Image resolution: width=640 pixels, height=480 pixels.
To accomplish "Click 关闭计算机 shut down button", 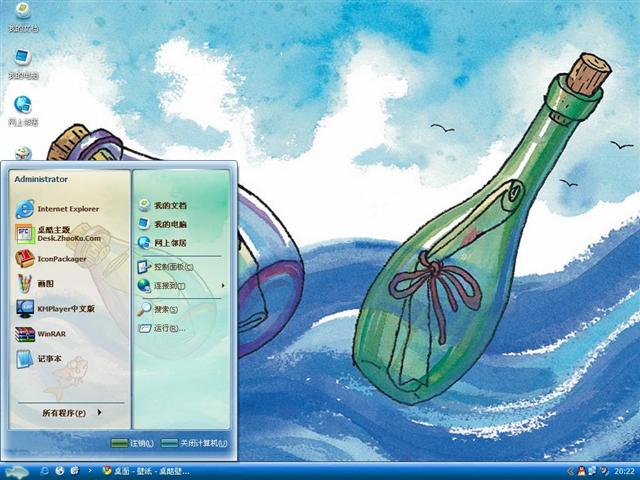I will click(x=194, y=443).
